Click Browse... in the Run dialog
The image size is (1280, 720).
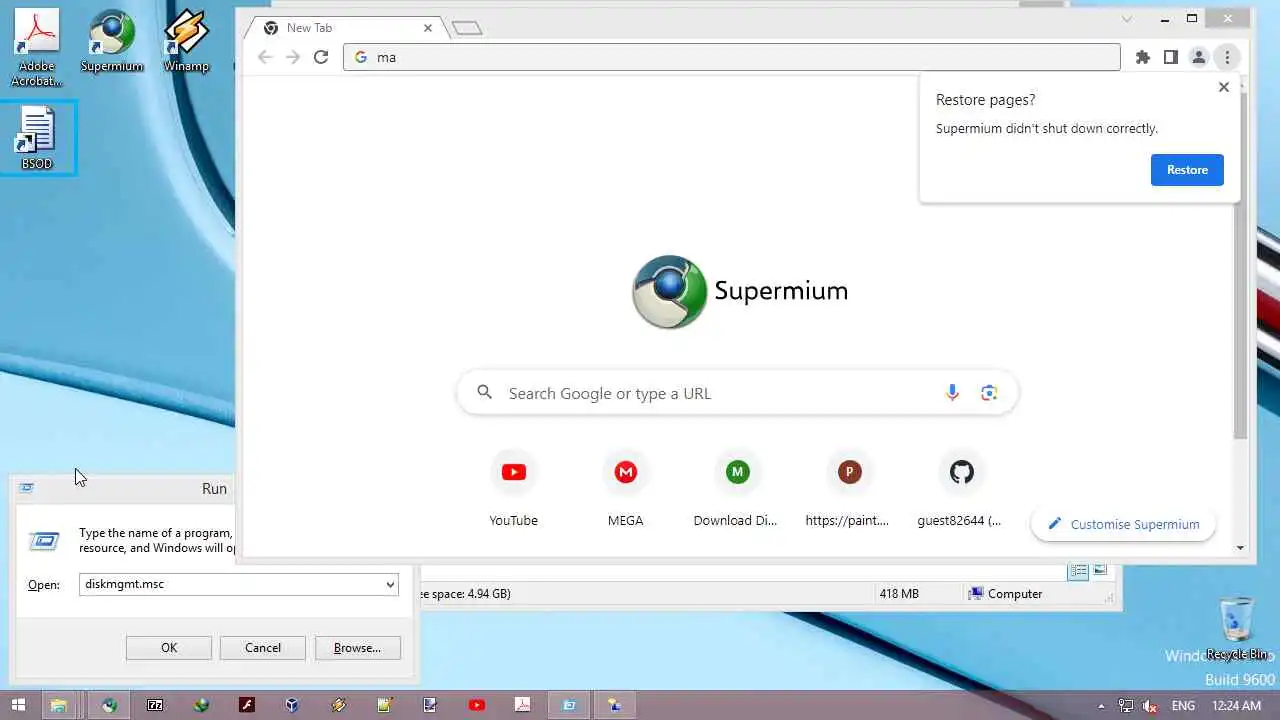(357, 648)
